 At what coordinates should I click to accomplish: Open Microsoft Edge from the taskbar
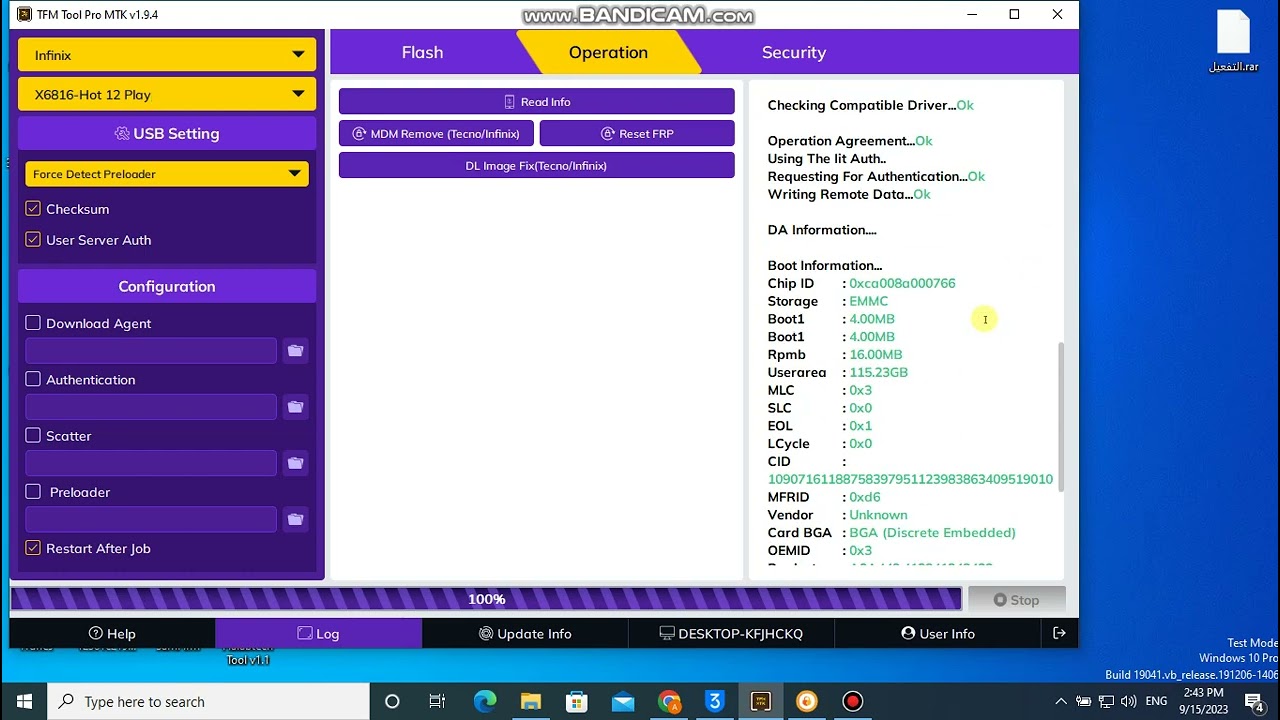485,701
